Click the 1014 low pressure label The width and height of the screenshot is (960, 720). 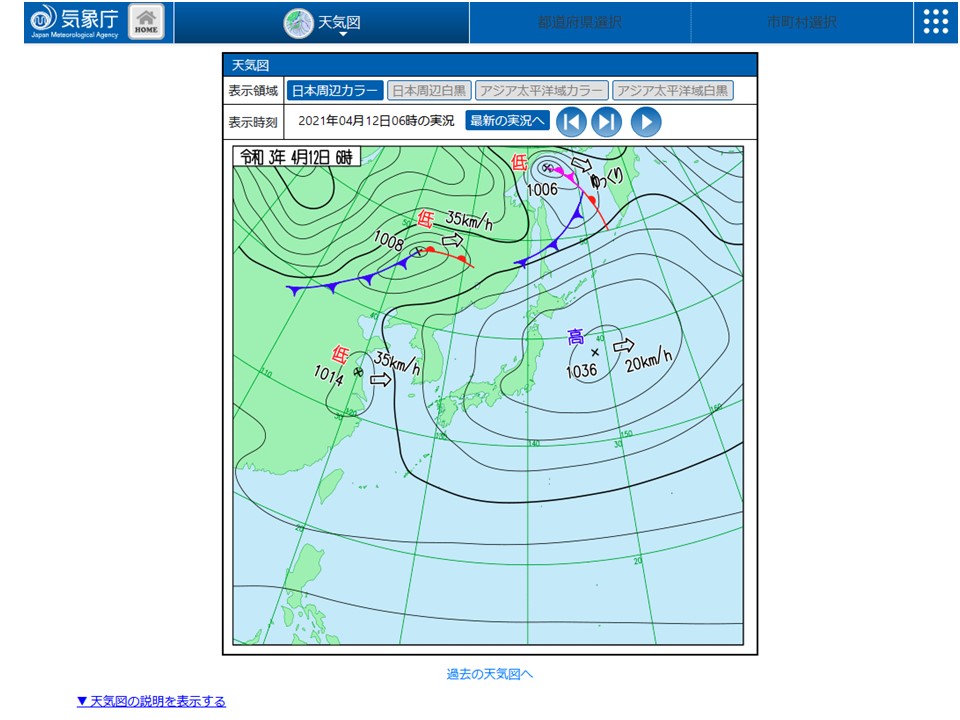[328, 375]
